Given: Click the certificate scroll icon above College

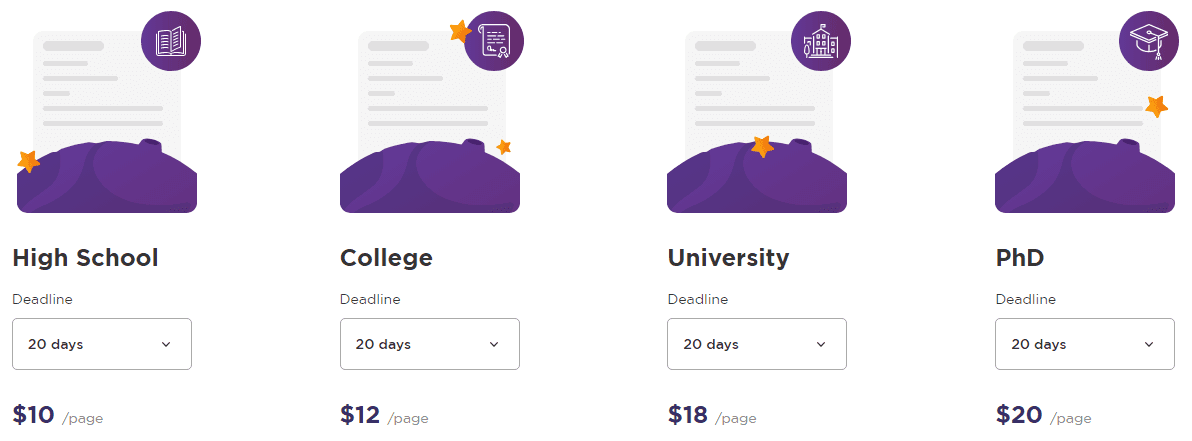Looking at the screenshot, I should [x=495, y=41].
